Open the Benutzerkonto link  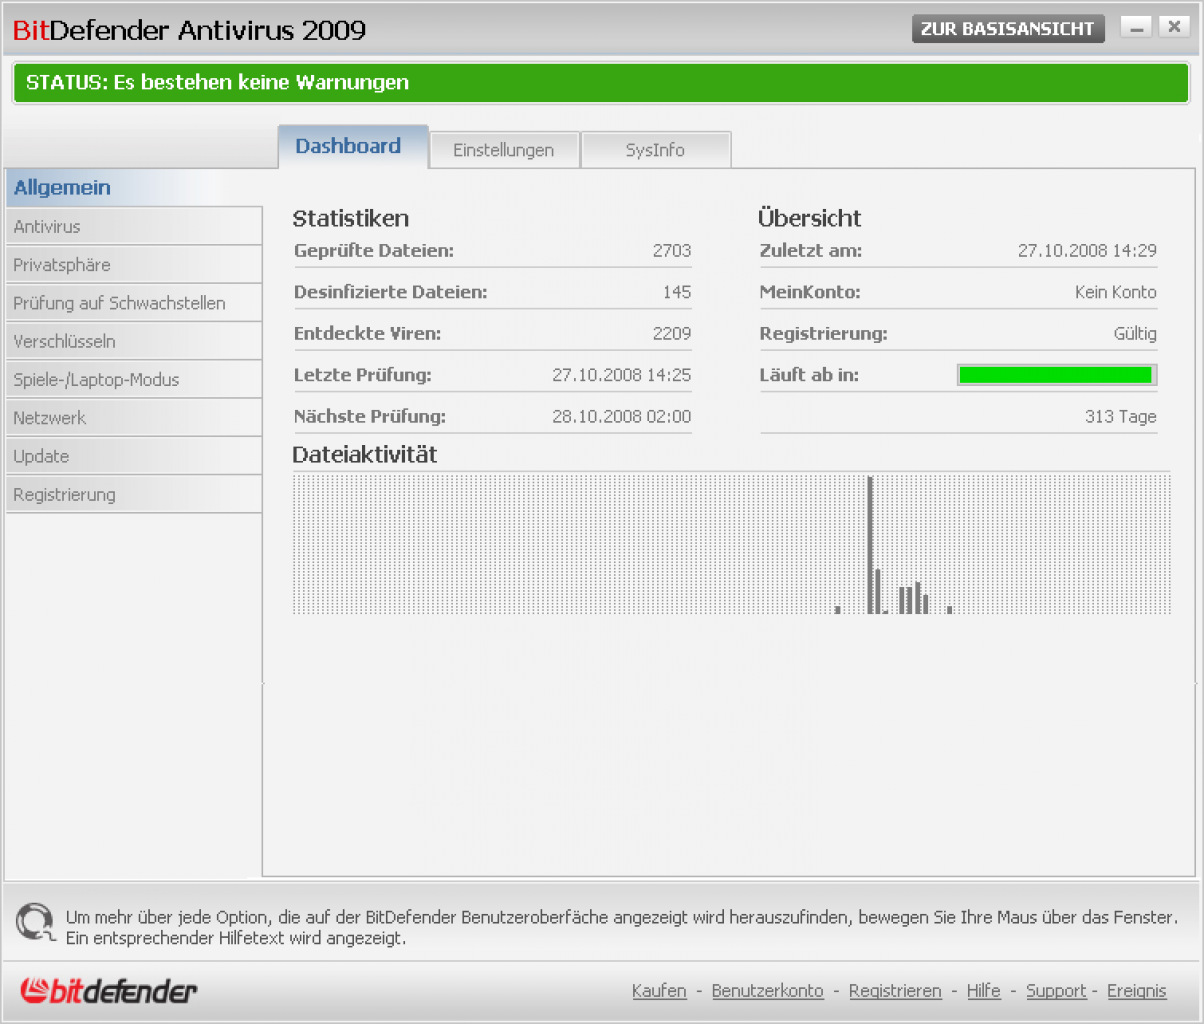[768, 991]
